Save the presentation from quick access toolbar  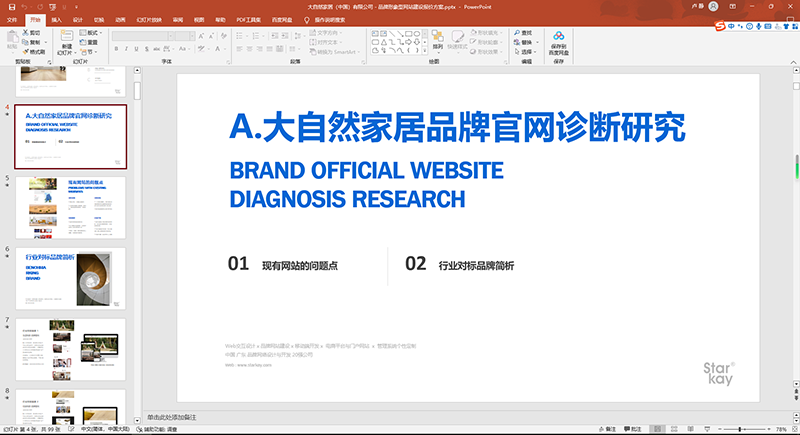click(12, 7)
